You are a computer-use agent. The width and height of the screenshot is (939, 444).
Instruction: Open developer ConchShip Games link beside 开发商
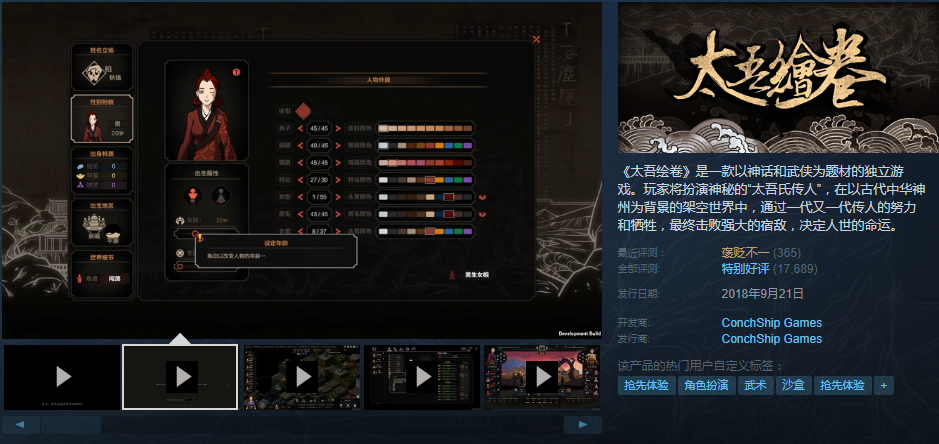(771, 323)
